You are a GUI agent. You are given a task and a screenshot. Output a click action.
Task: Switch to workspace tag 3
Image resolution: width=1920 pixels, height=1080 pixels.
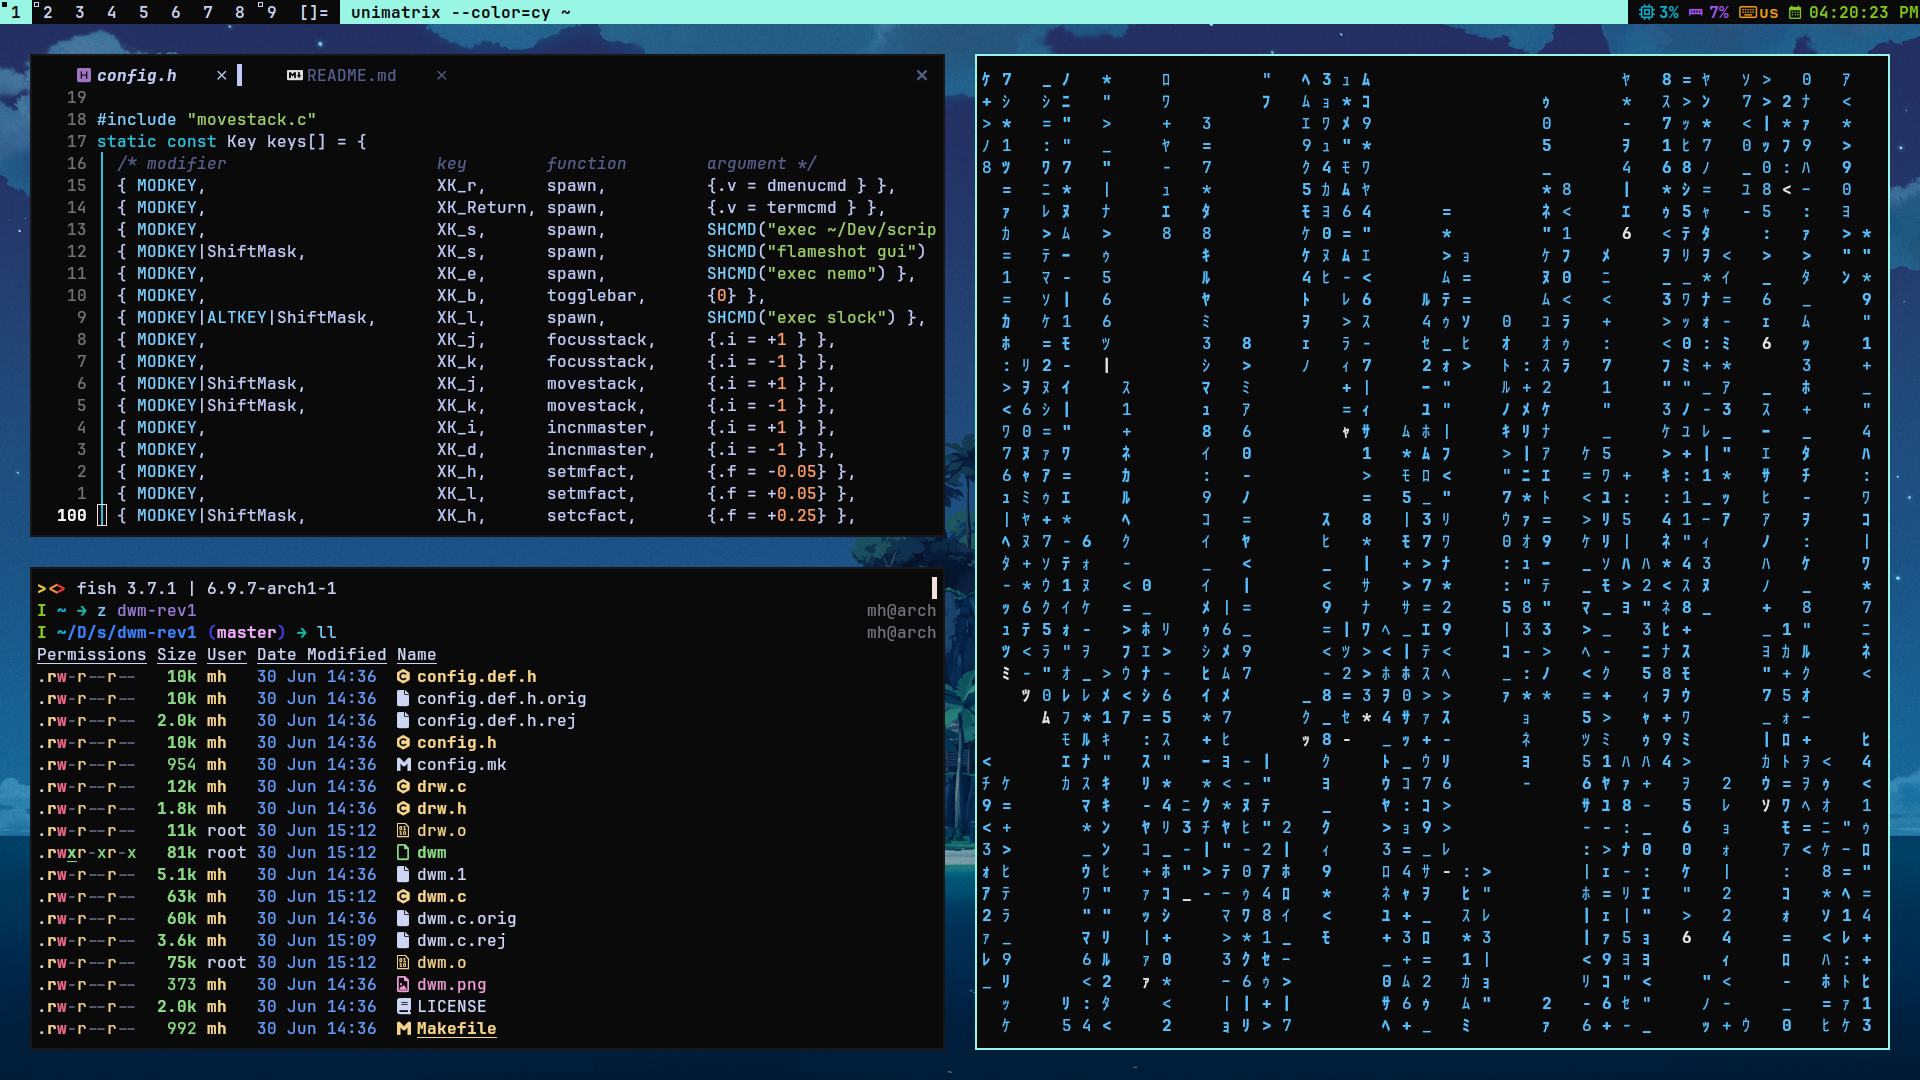click(x=80, y=13)
